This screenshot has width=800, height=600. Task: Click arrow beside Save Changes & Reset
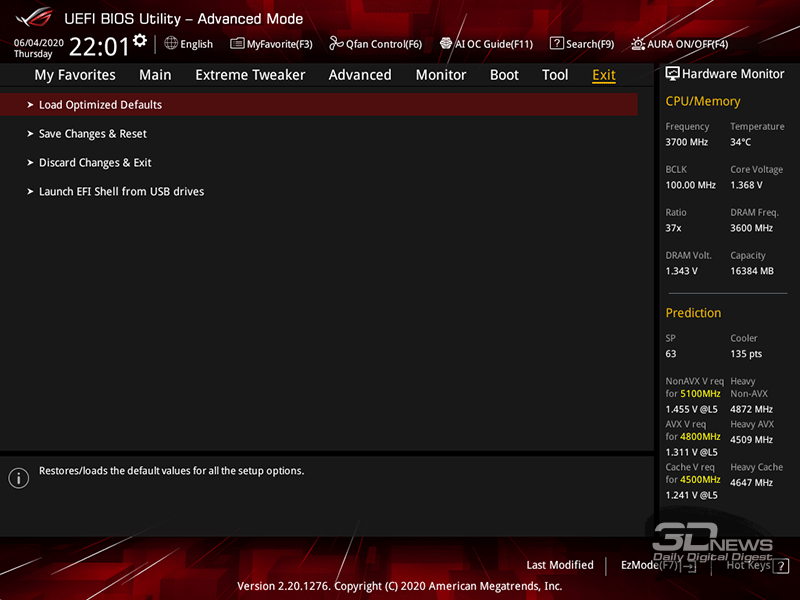point(30,134)
